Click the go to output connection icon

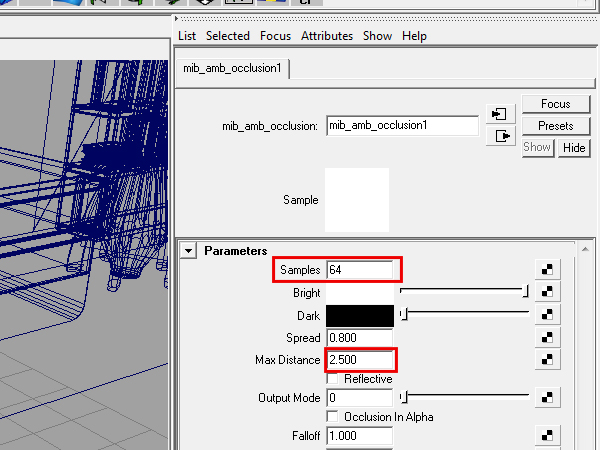click(x=502, y=136)
